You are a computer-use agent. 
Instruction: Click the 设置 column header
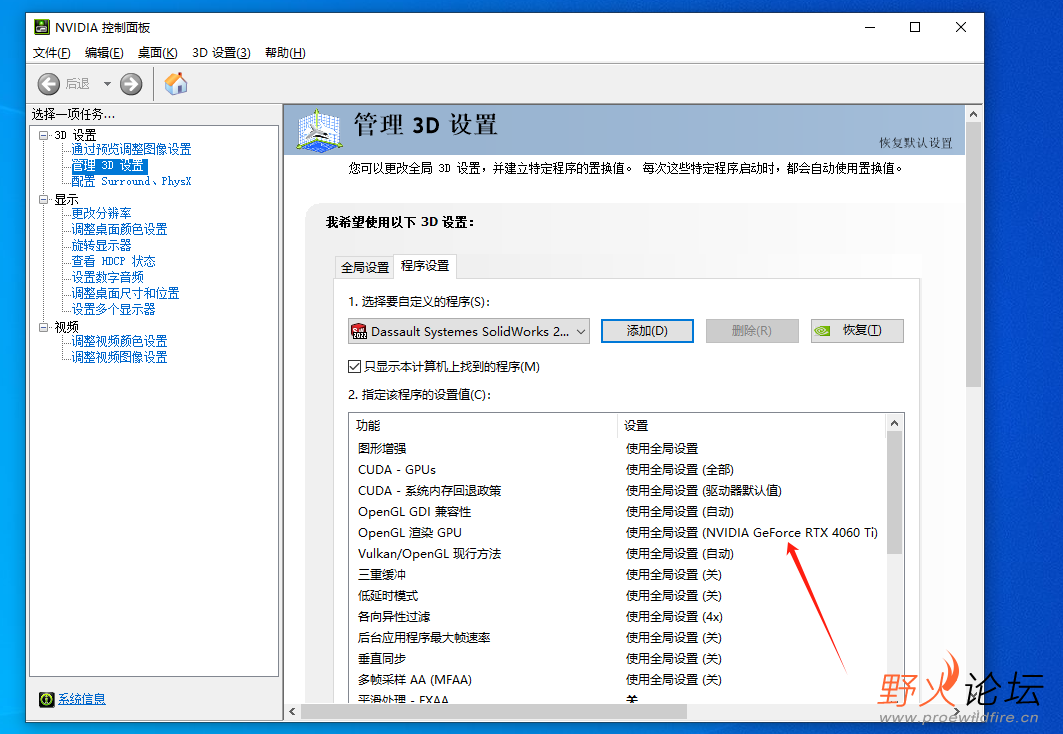point(752,426)
